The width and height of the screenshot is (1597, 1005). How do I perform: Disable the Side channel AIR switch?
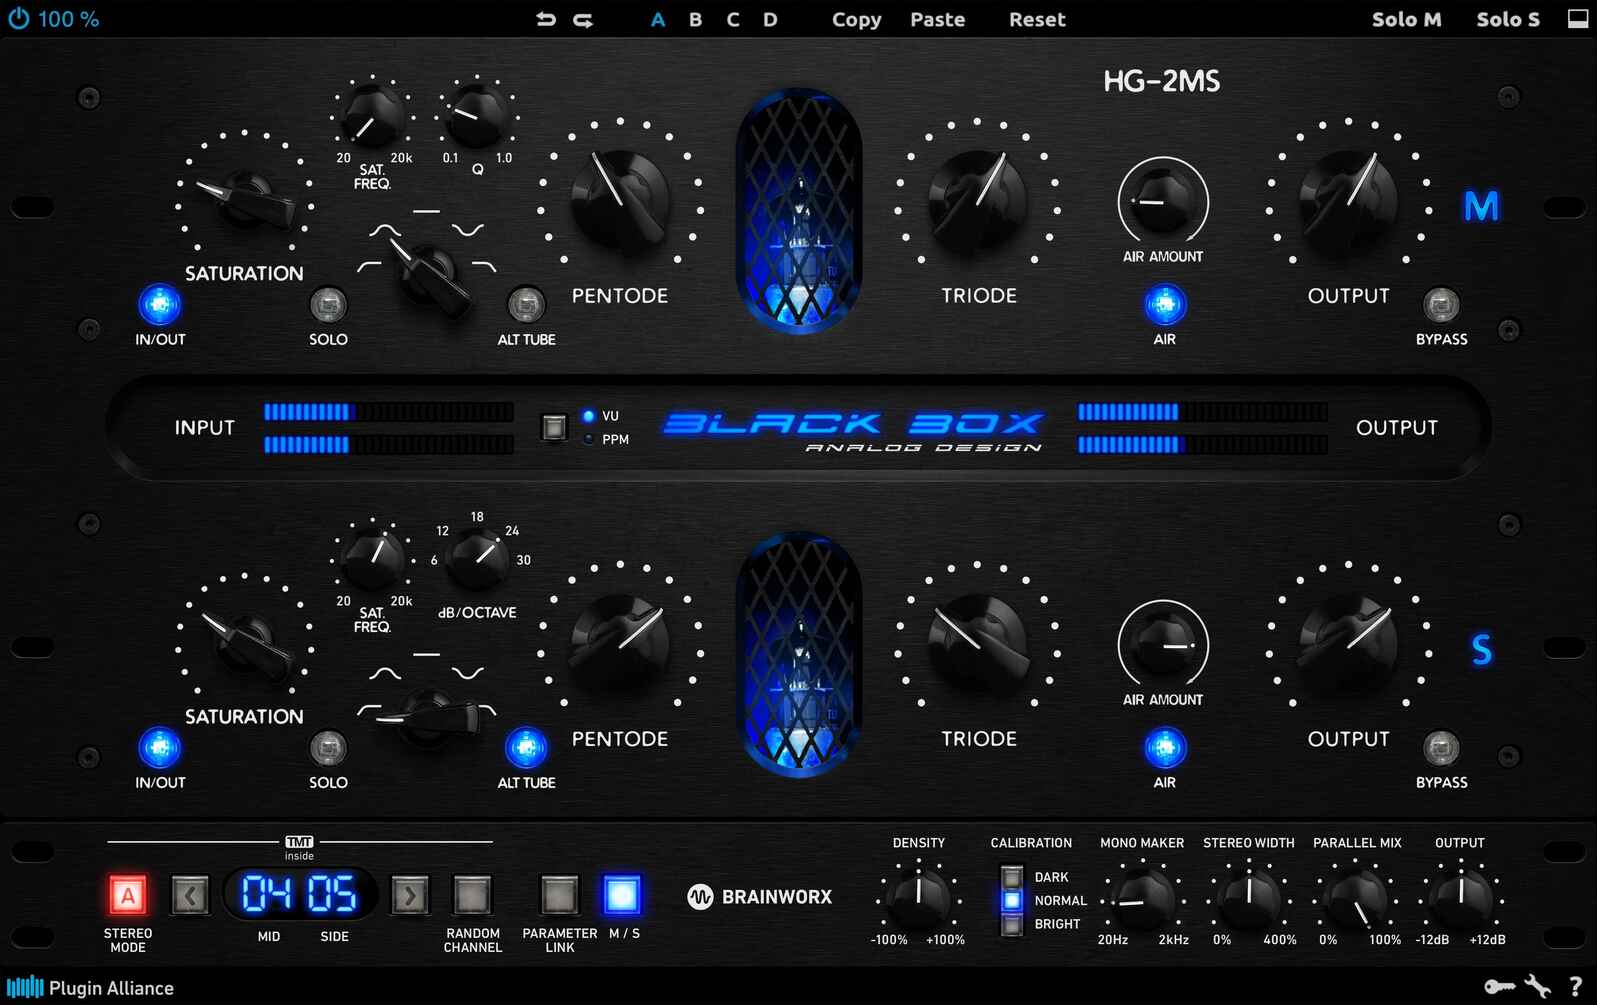pos(1164,748)
